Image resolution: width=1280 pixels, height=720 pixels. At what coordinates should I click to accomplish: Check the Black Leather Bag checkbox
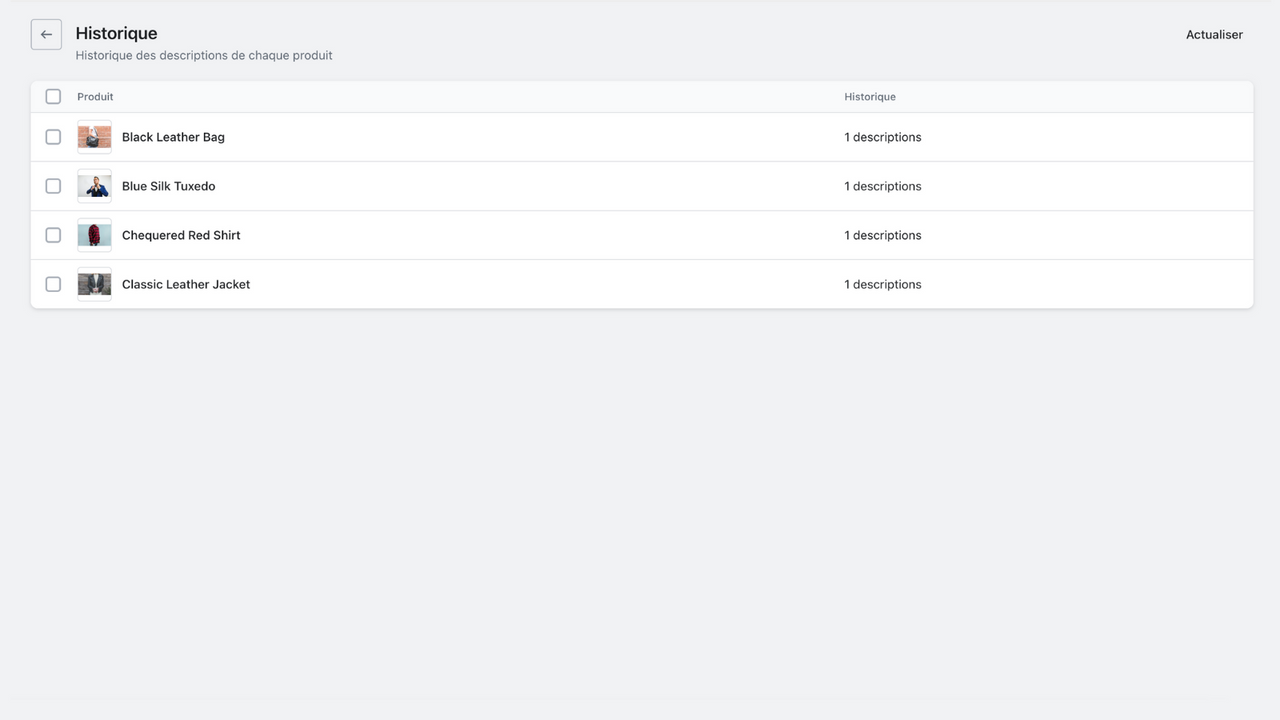[53, 137]
